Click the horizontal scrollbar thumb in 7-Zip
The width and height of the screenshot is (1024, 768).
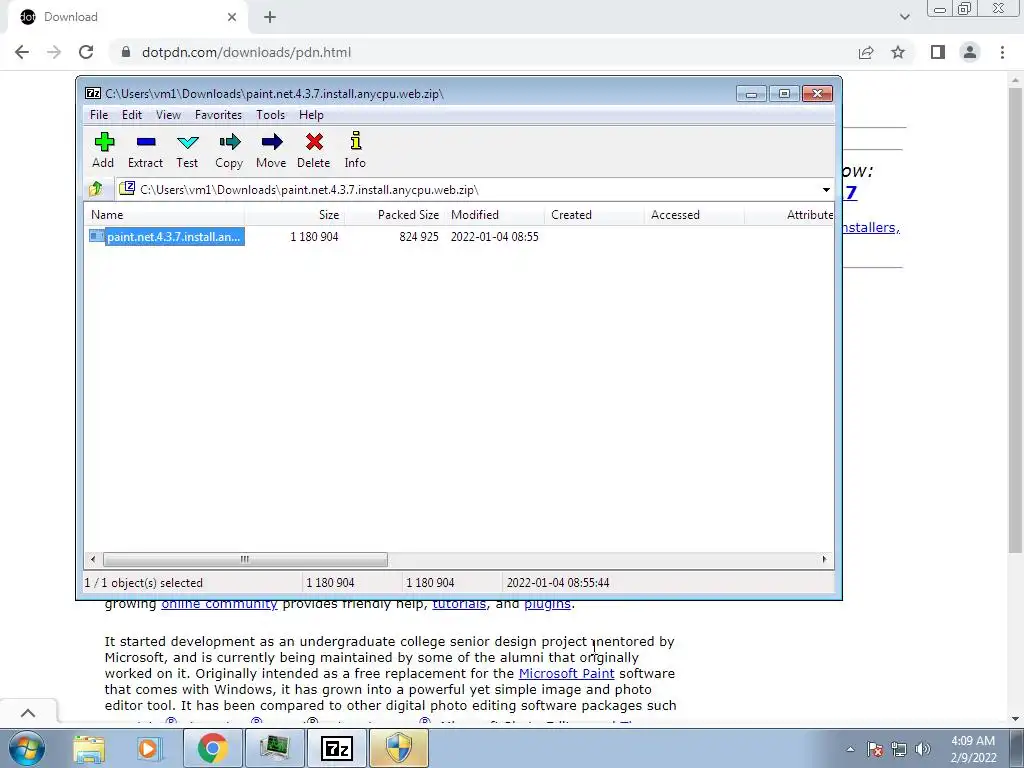[245, 559]
